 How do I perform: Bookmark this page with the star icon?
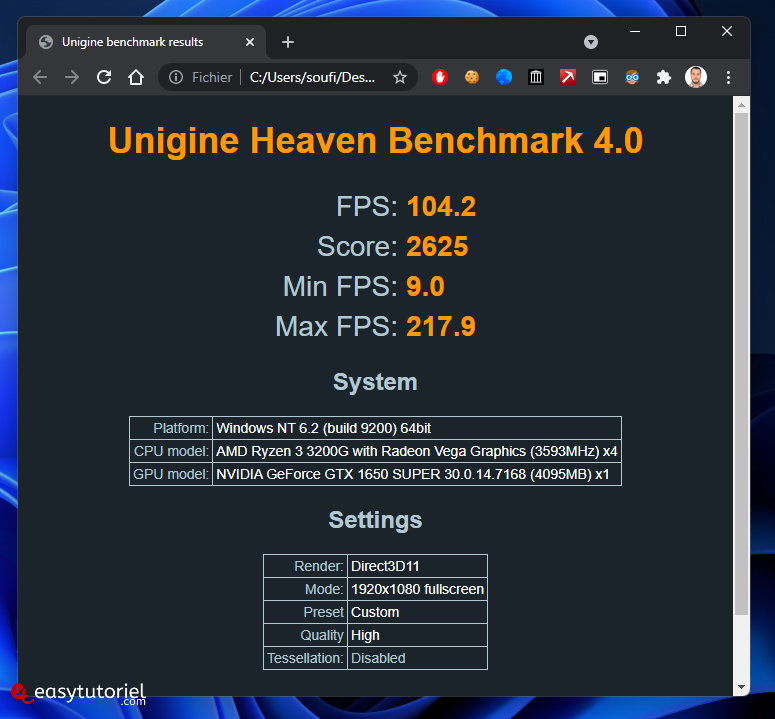(x=400, y=77)
